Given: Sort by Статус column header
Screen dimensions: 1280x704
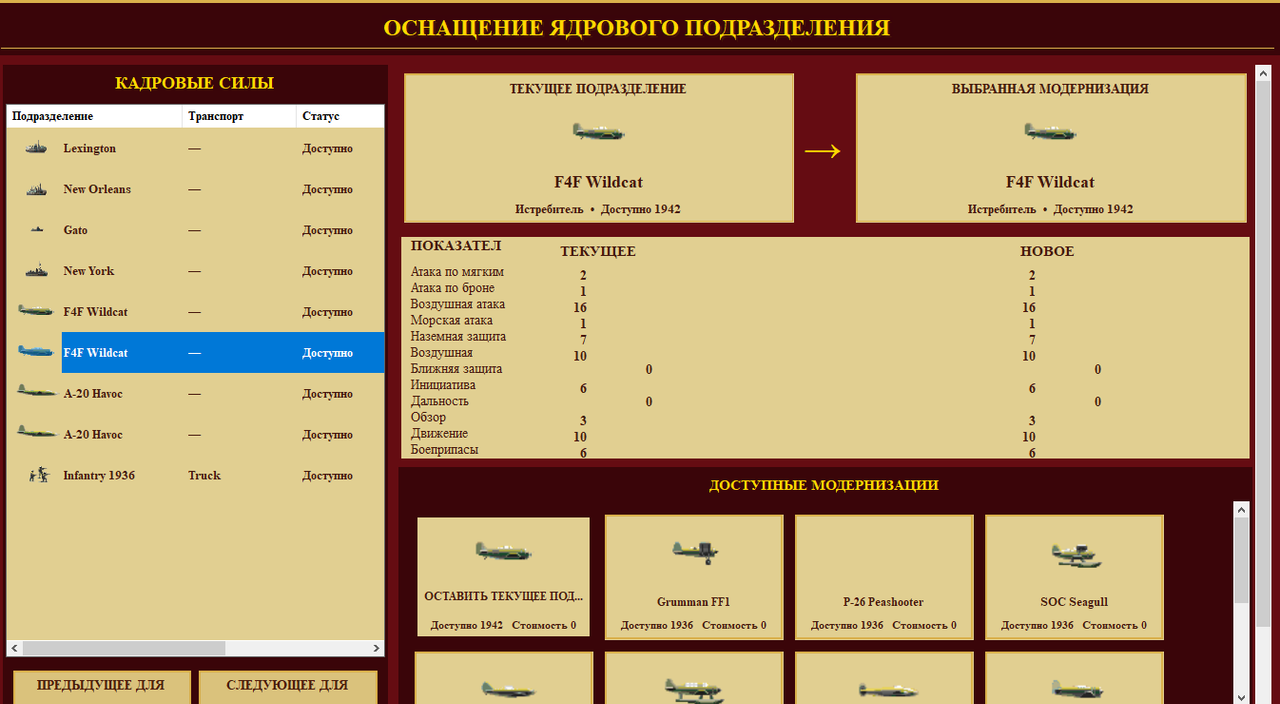Looking at the screenshot, I should coord(340,116).
